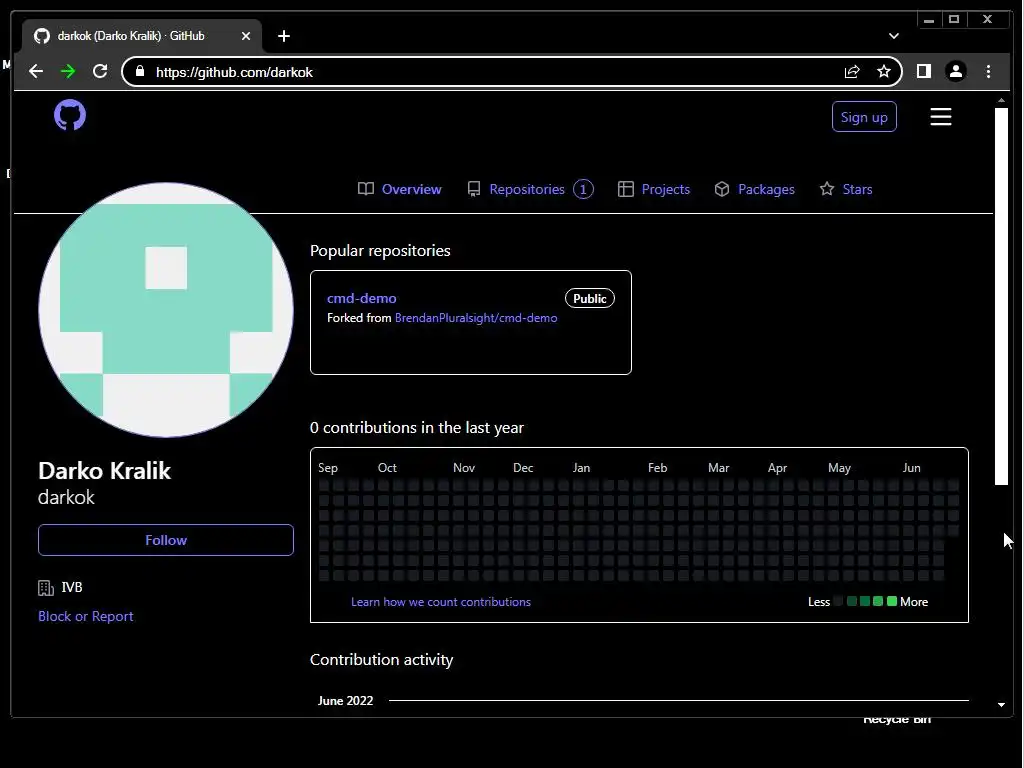Click the Sign up button
1024x768 pixels.
(864, 117)
